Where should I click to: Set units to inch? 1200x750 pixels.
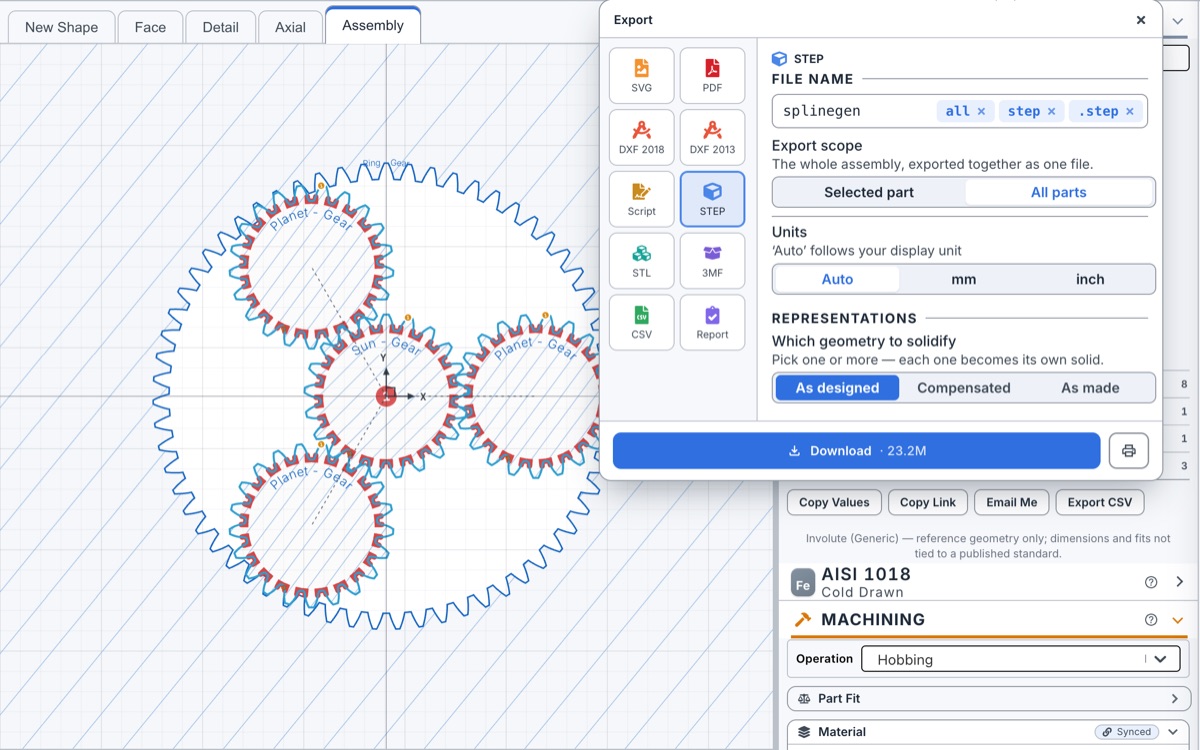(x=1090, y=279)
